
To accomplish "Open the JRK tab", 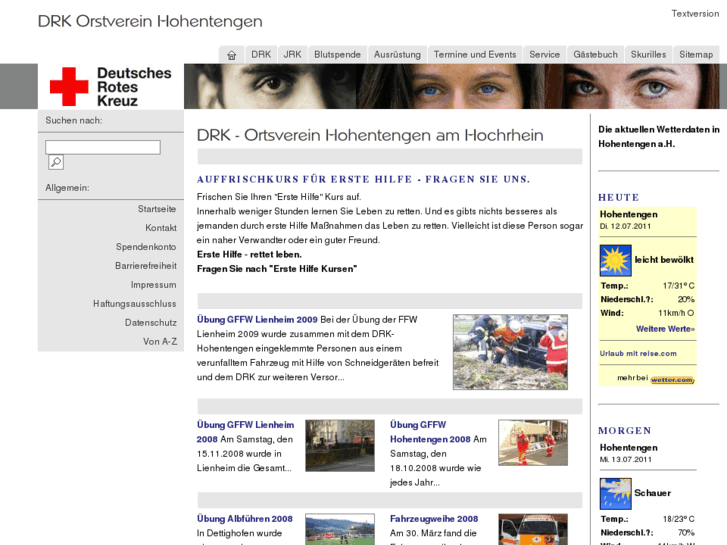I will 292,55.
